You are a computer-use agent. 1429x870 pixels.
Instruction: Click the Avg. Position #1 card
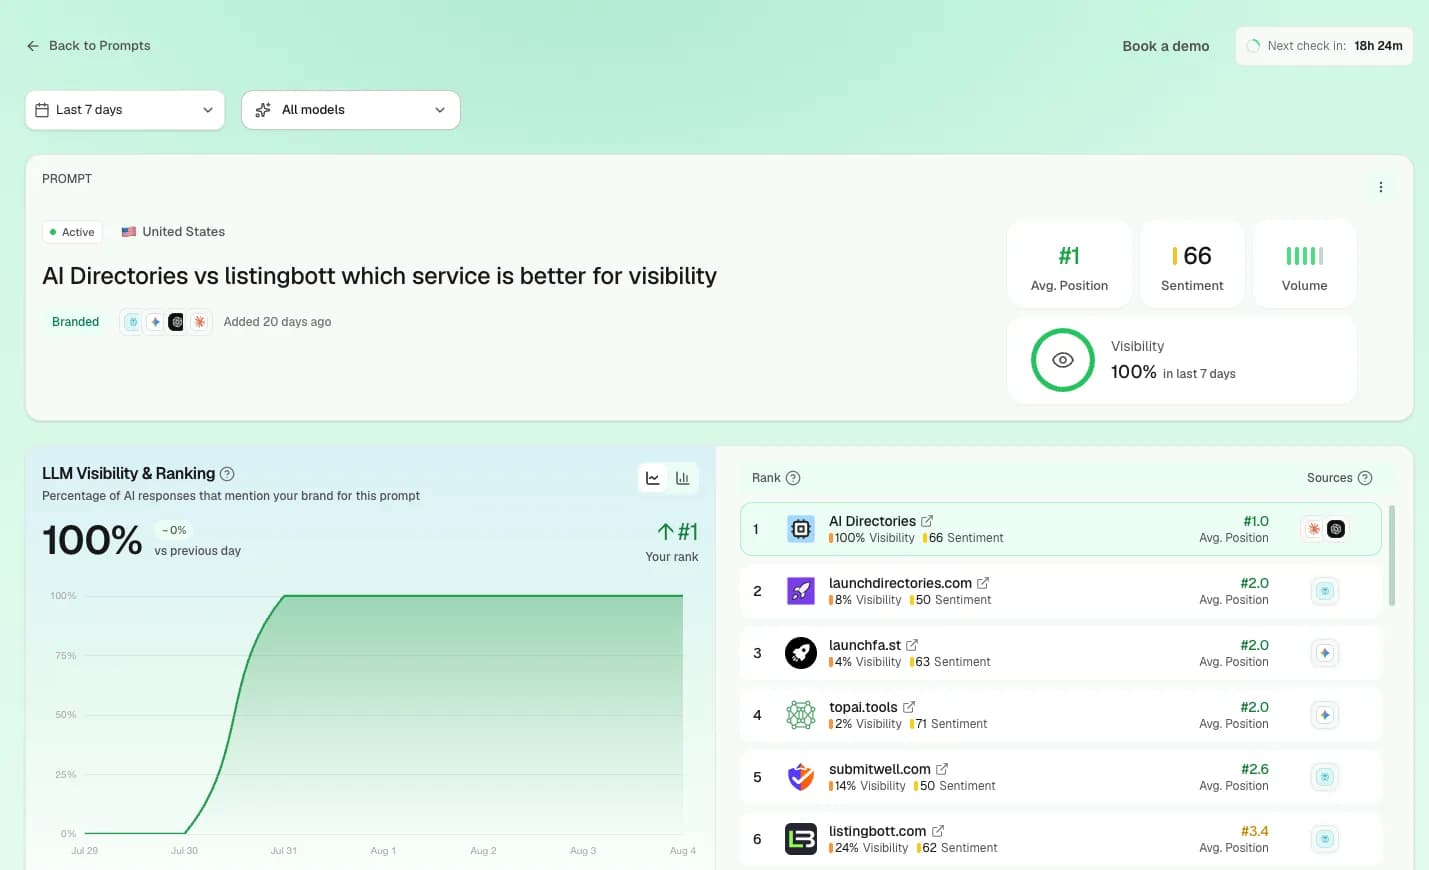1069,264
